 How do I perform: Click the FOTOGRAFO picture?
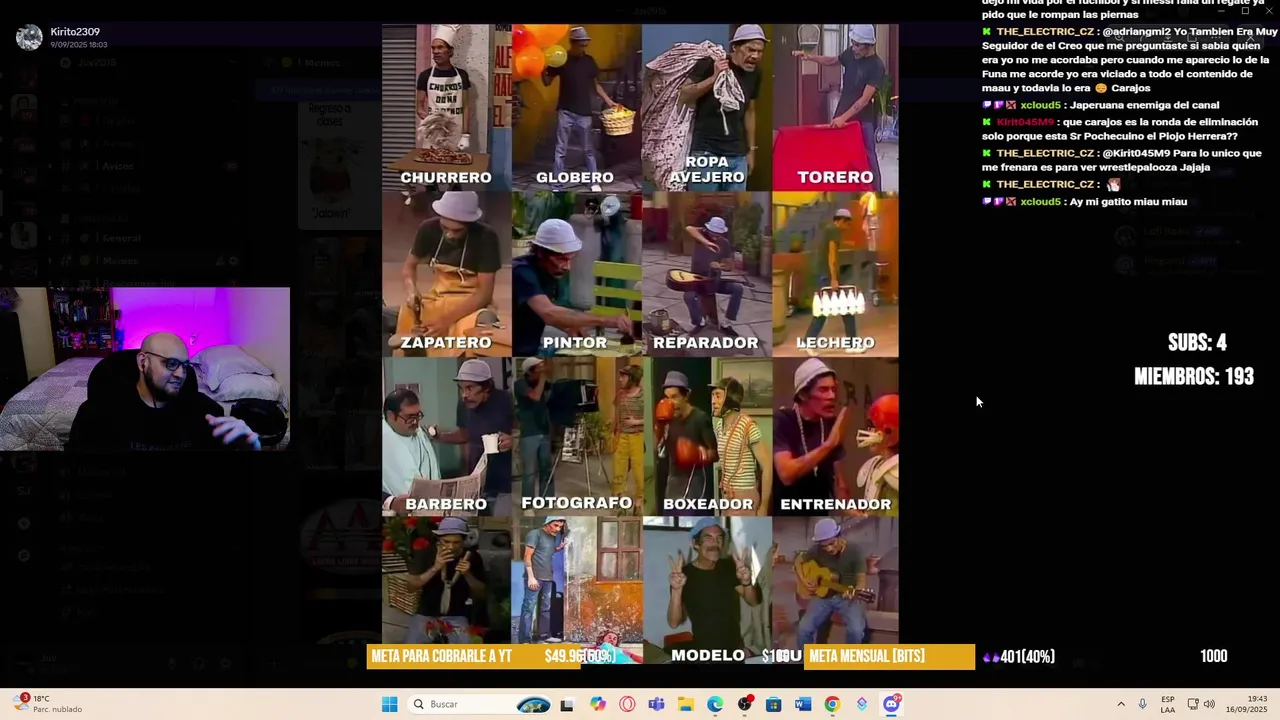pyautogui.click(x=576, y=436)
